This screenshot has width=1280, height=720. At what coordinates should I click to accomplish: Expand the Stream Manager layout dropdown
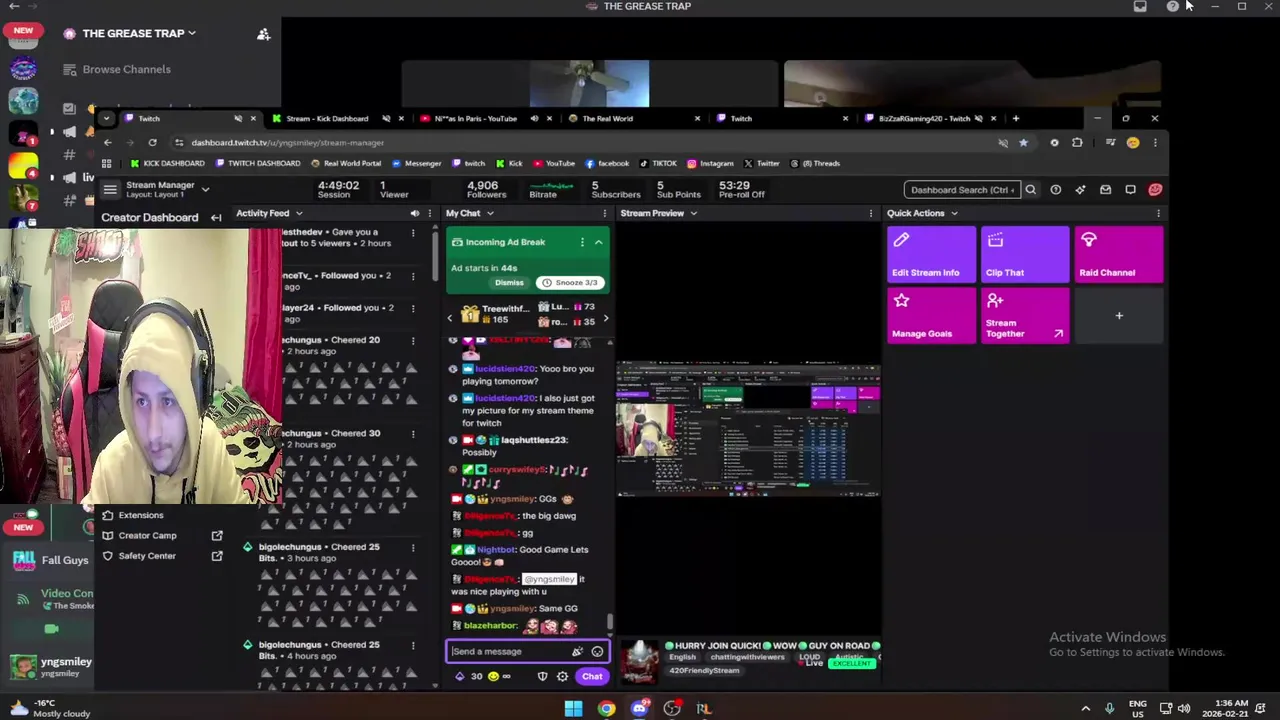coord(205,189)
